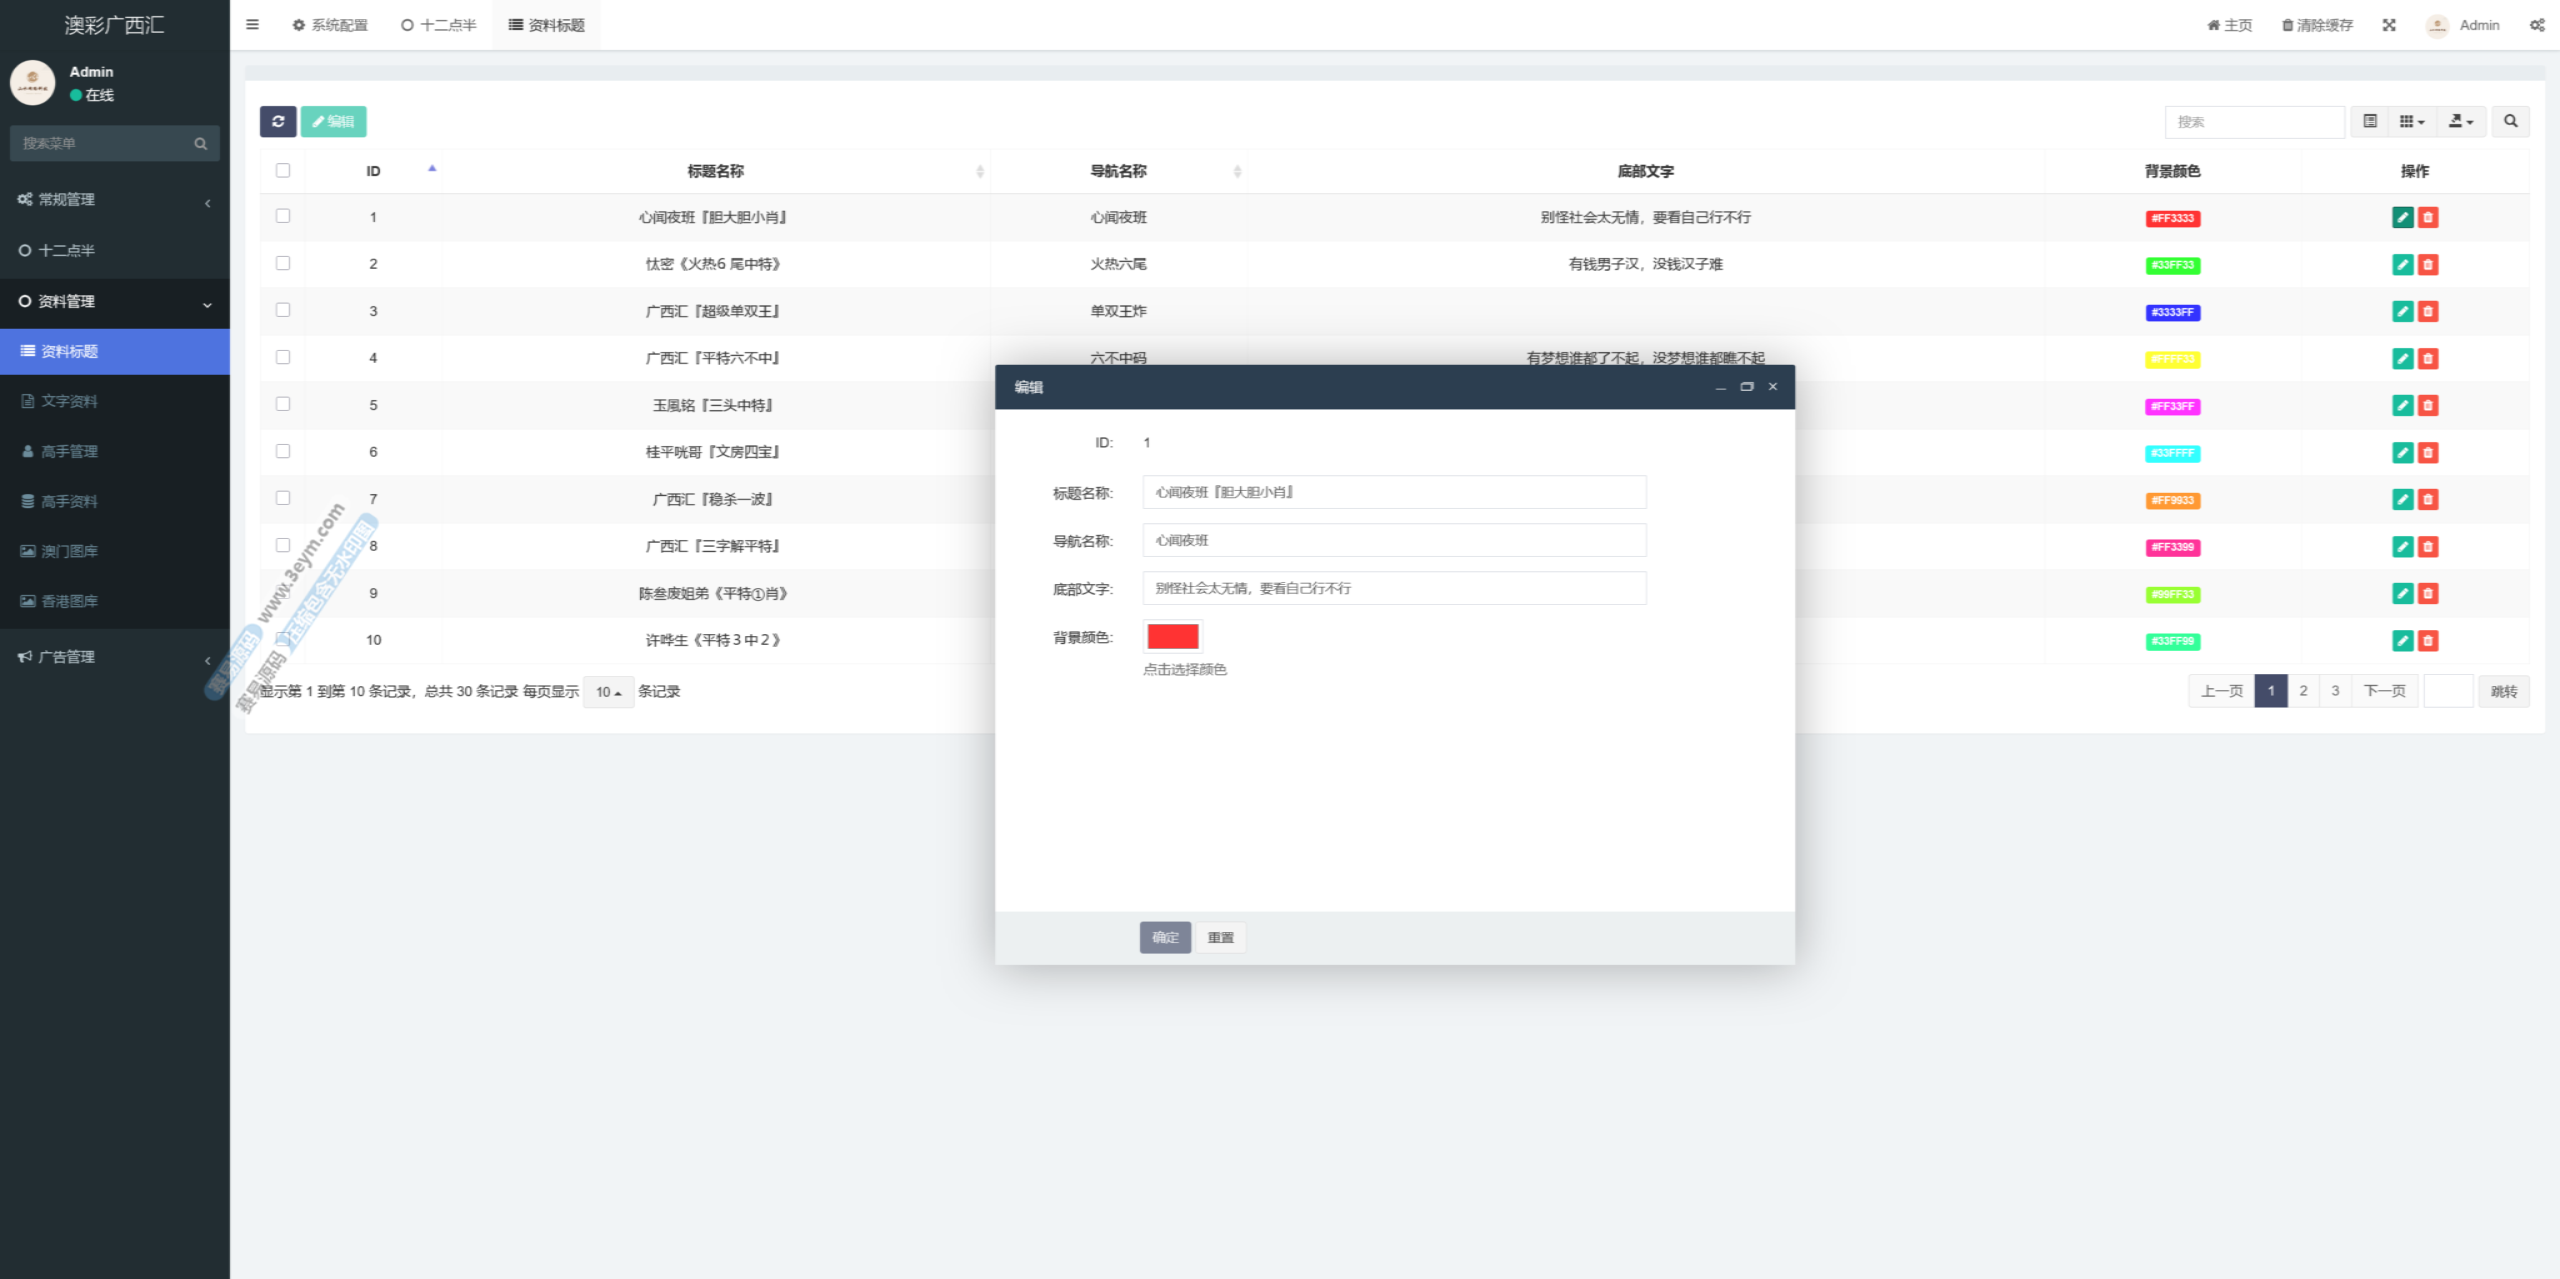Click the 重置 reset button in dialog
Screen dimensions: 2560x1279
1220,937
